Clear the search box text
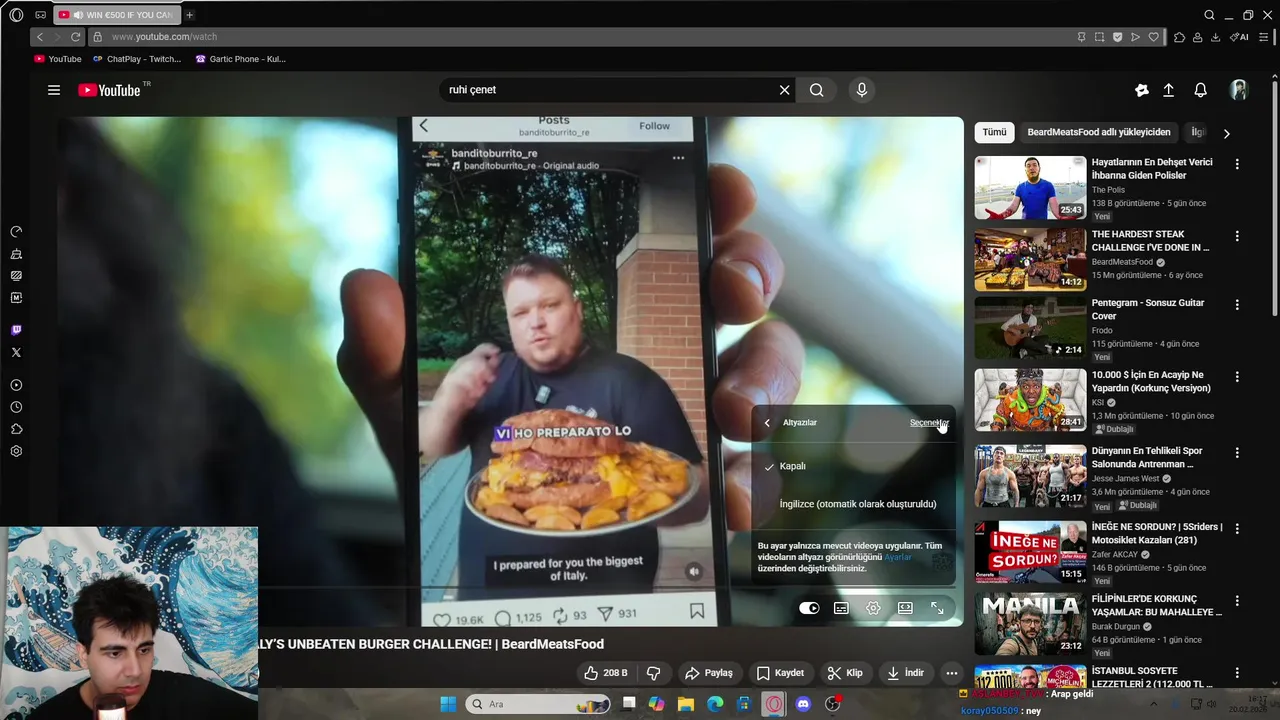The height and width of the screenshot is (720, 1280). pyautogui.click(x=785, y=90)
